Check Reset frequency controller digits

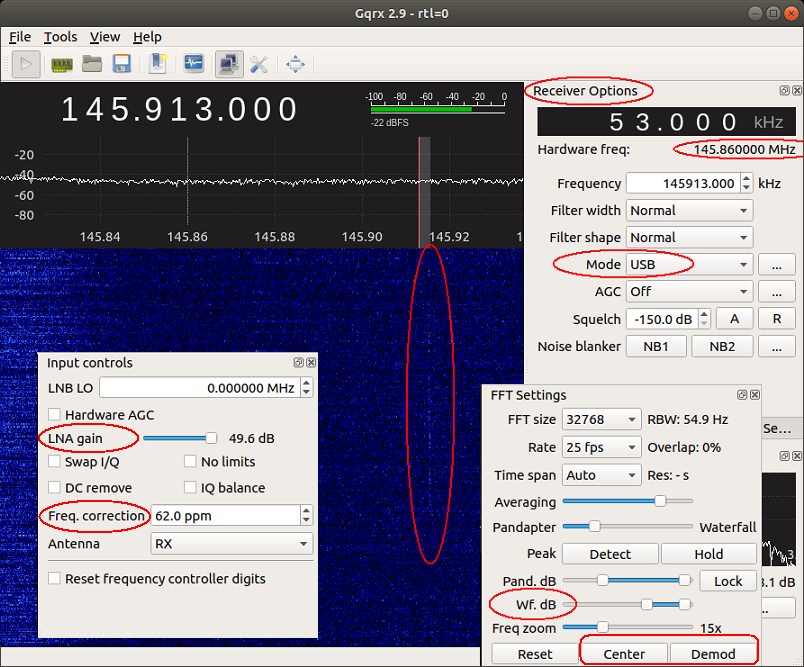pyautogui.click(x=54, y=578)
